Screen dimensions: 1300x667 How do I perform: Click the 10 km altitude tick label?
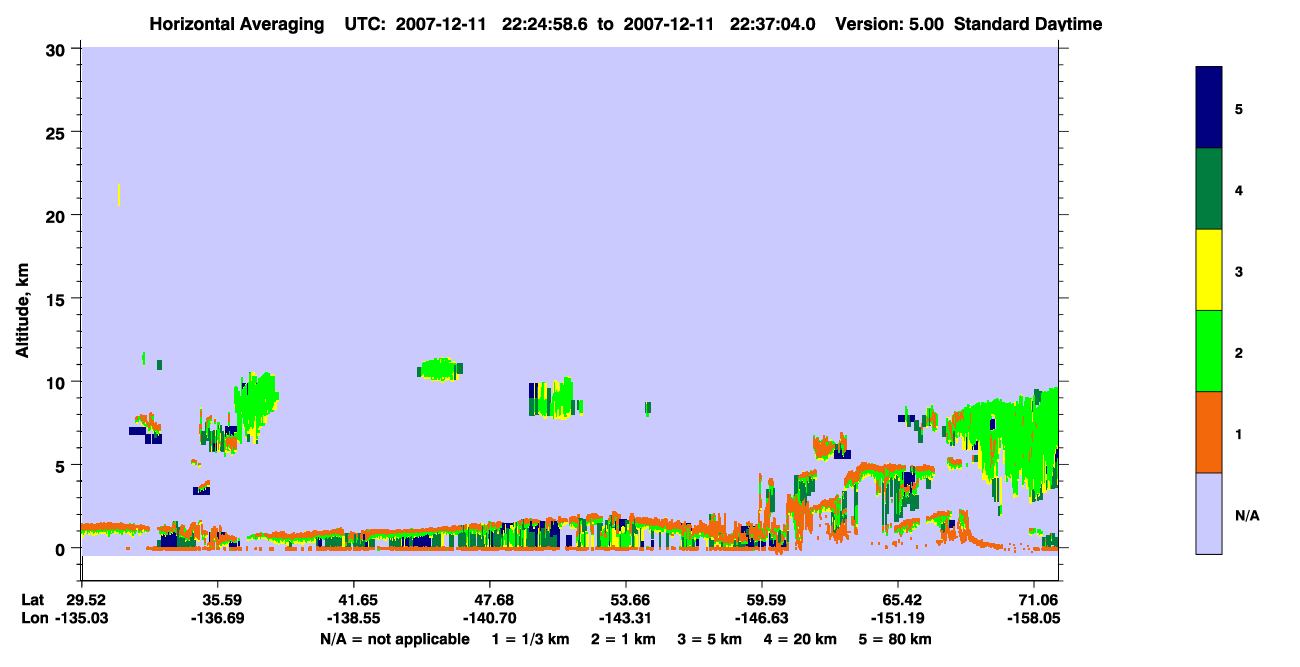click(x=58, y=382)
